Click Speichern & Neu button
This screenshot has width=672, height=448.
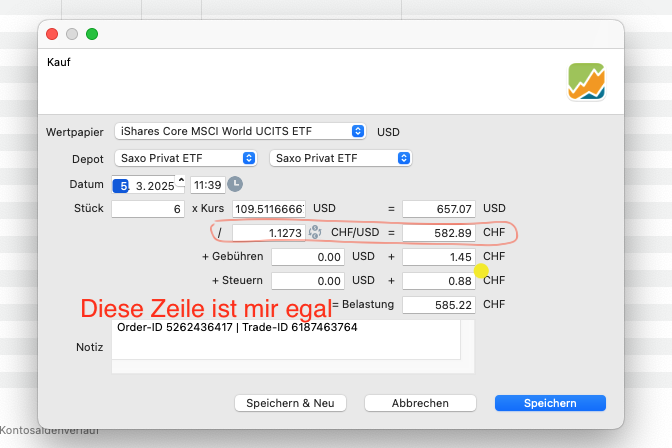(290, 403)
